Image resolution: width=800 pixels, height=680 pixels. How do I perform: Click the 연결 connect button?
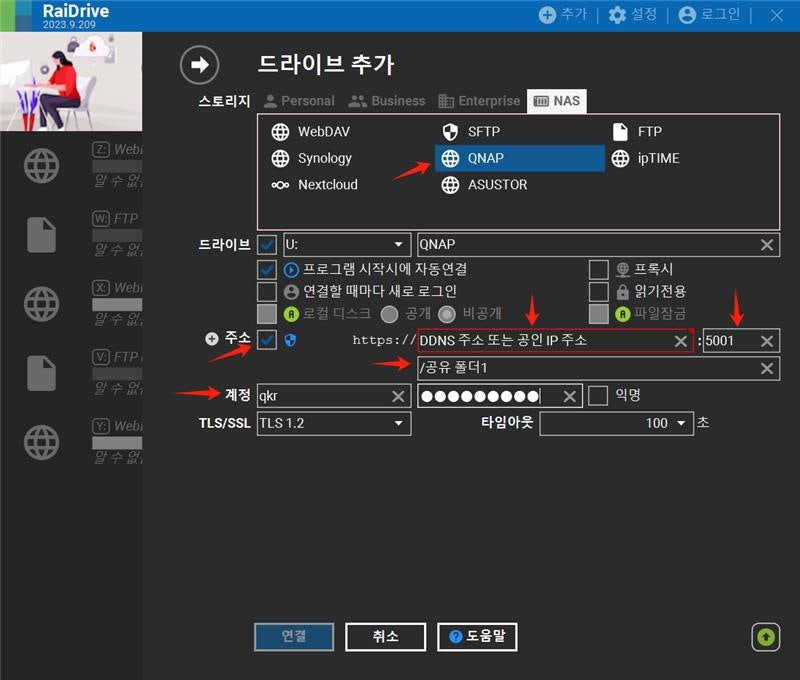tap(294, 637)
